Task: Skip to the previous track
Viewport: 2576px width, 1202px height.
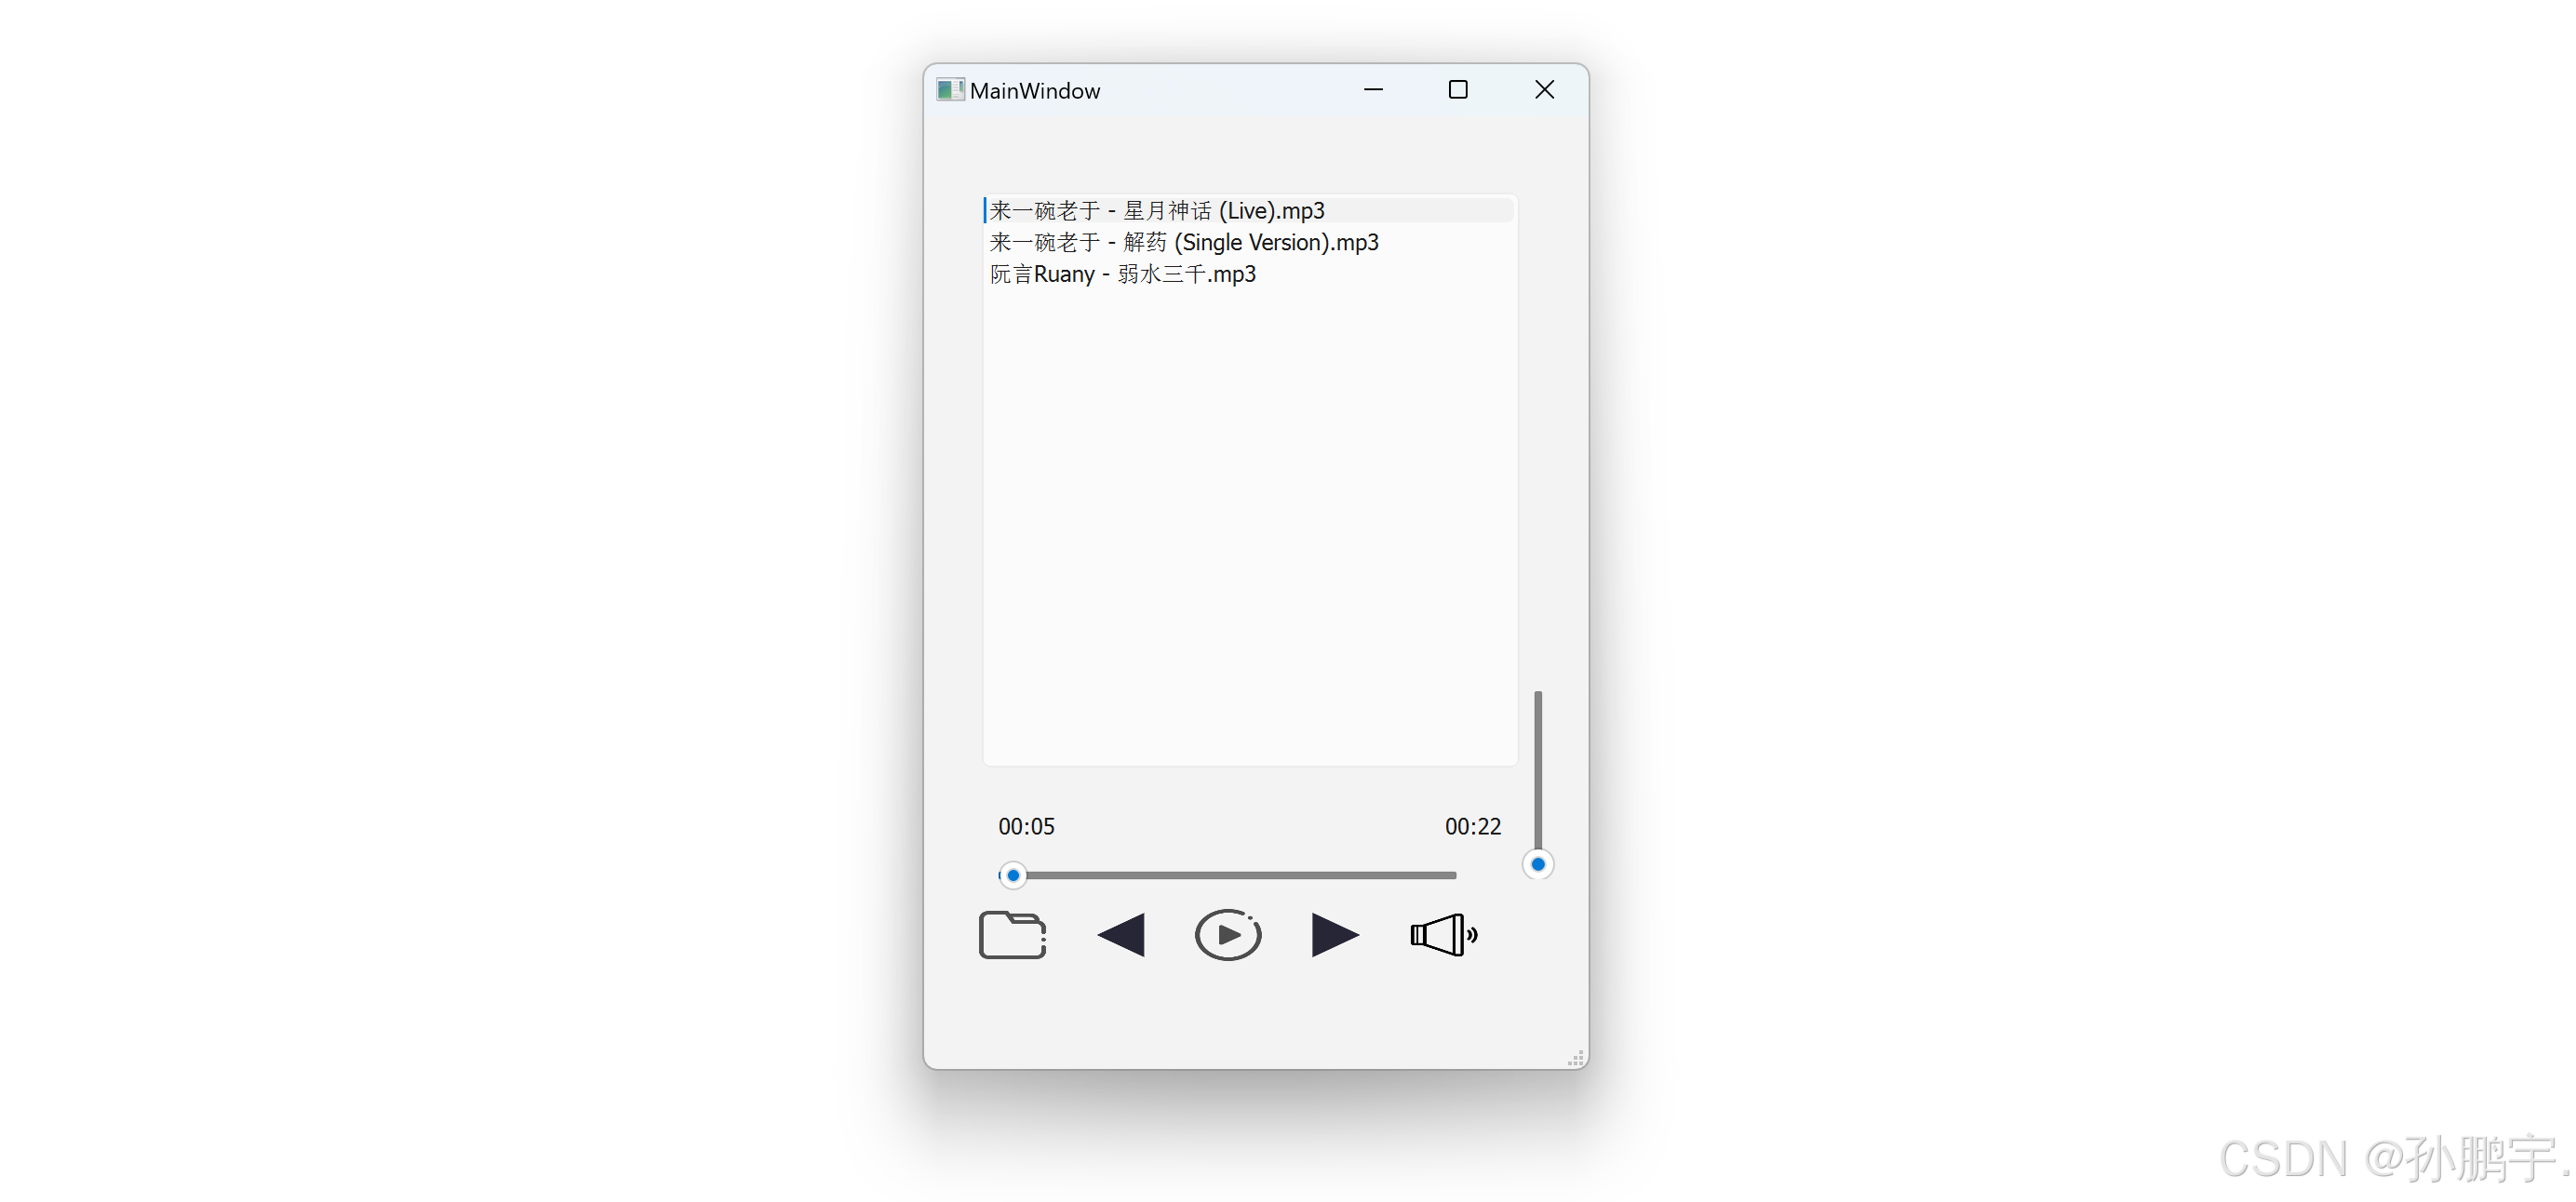Action: pyautogui.click(x=1121, y=935)
